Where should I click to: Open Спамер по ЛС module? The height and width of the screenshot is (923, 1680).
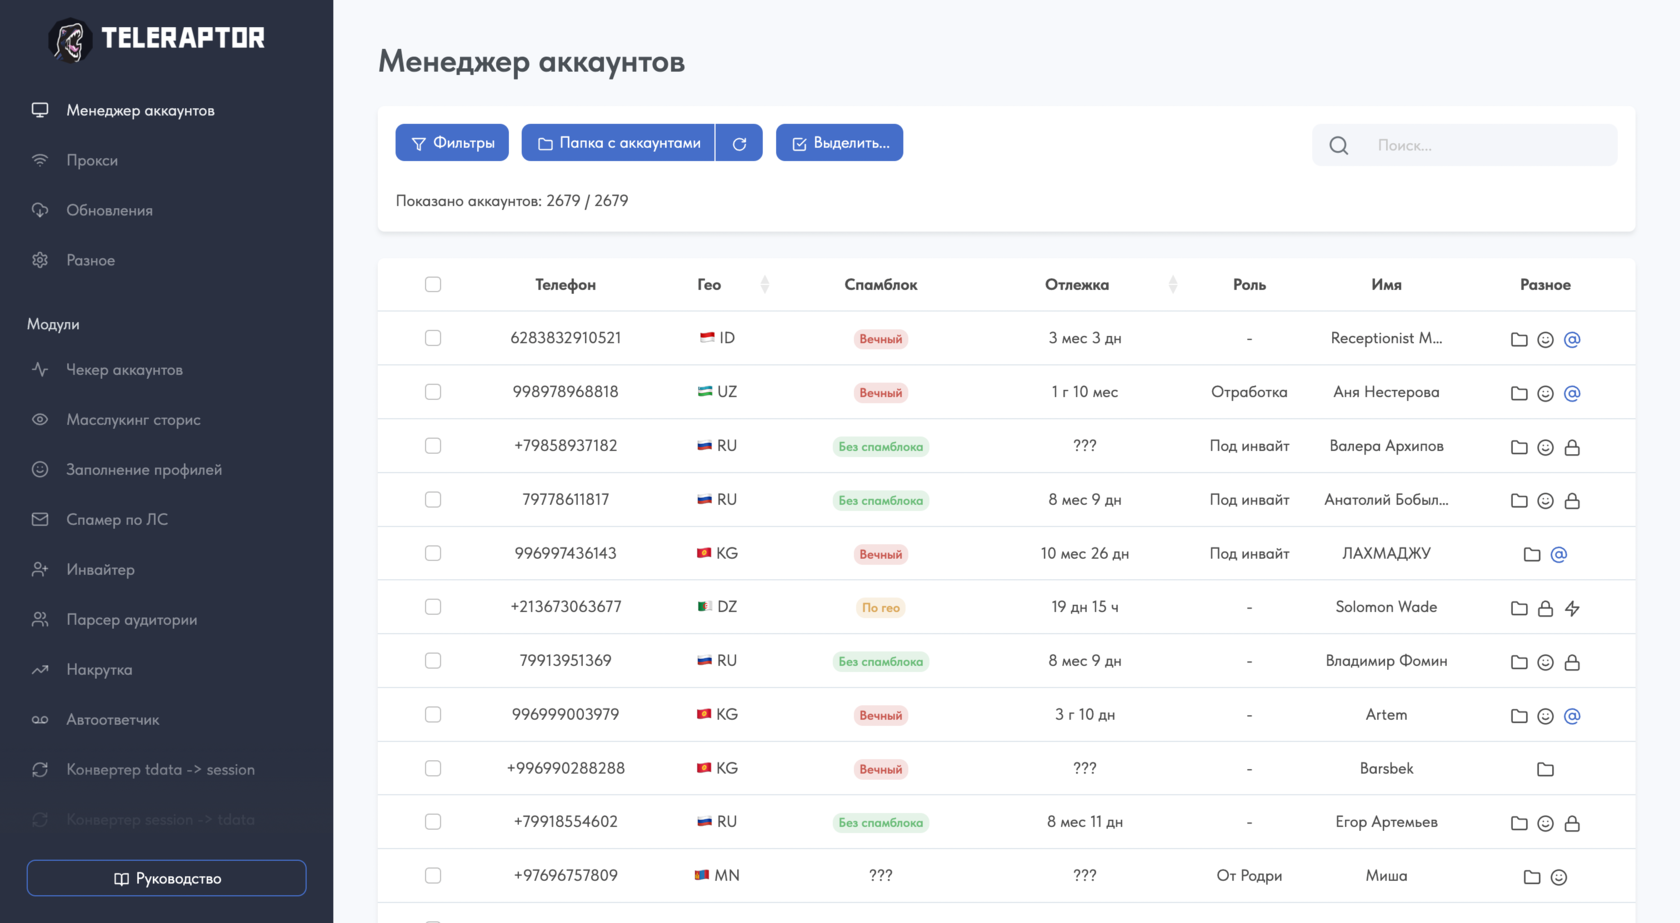point(117,520)
